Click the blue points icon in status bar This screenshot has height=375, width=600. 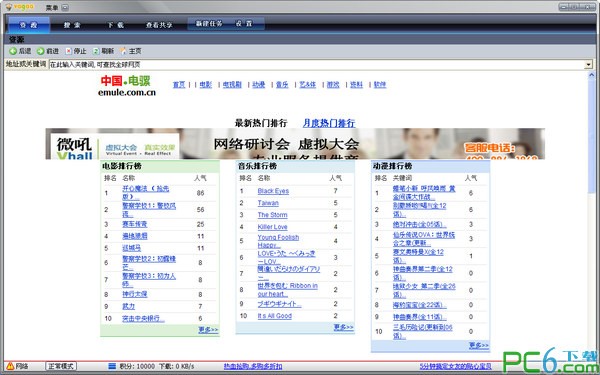tap(112, 366)
